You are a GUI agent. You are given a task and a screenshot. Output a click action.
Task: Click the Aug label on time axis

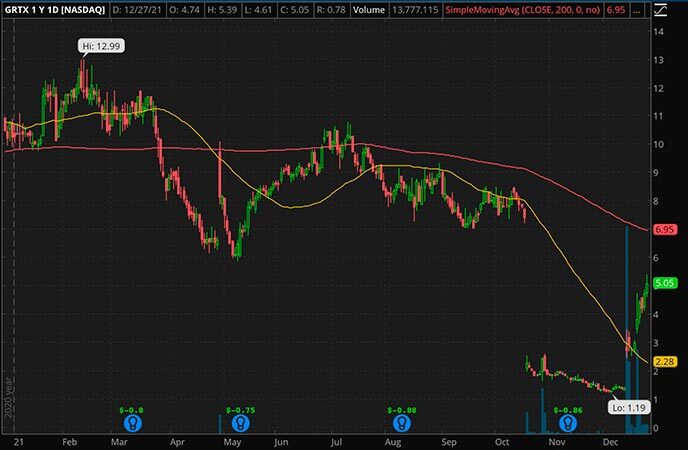coord(393,442)
